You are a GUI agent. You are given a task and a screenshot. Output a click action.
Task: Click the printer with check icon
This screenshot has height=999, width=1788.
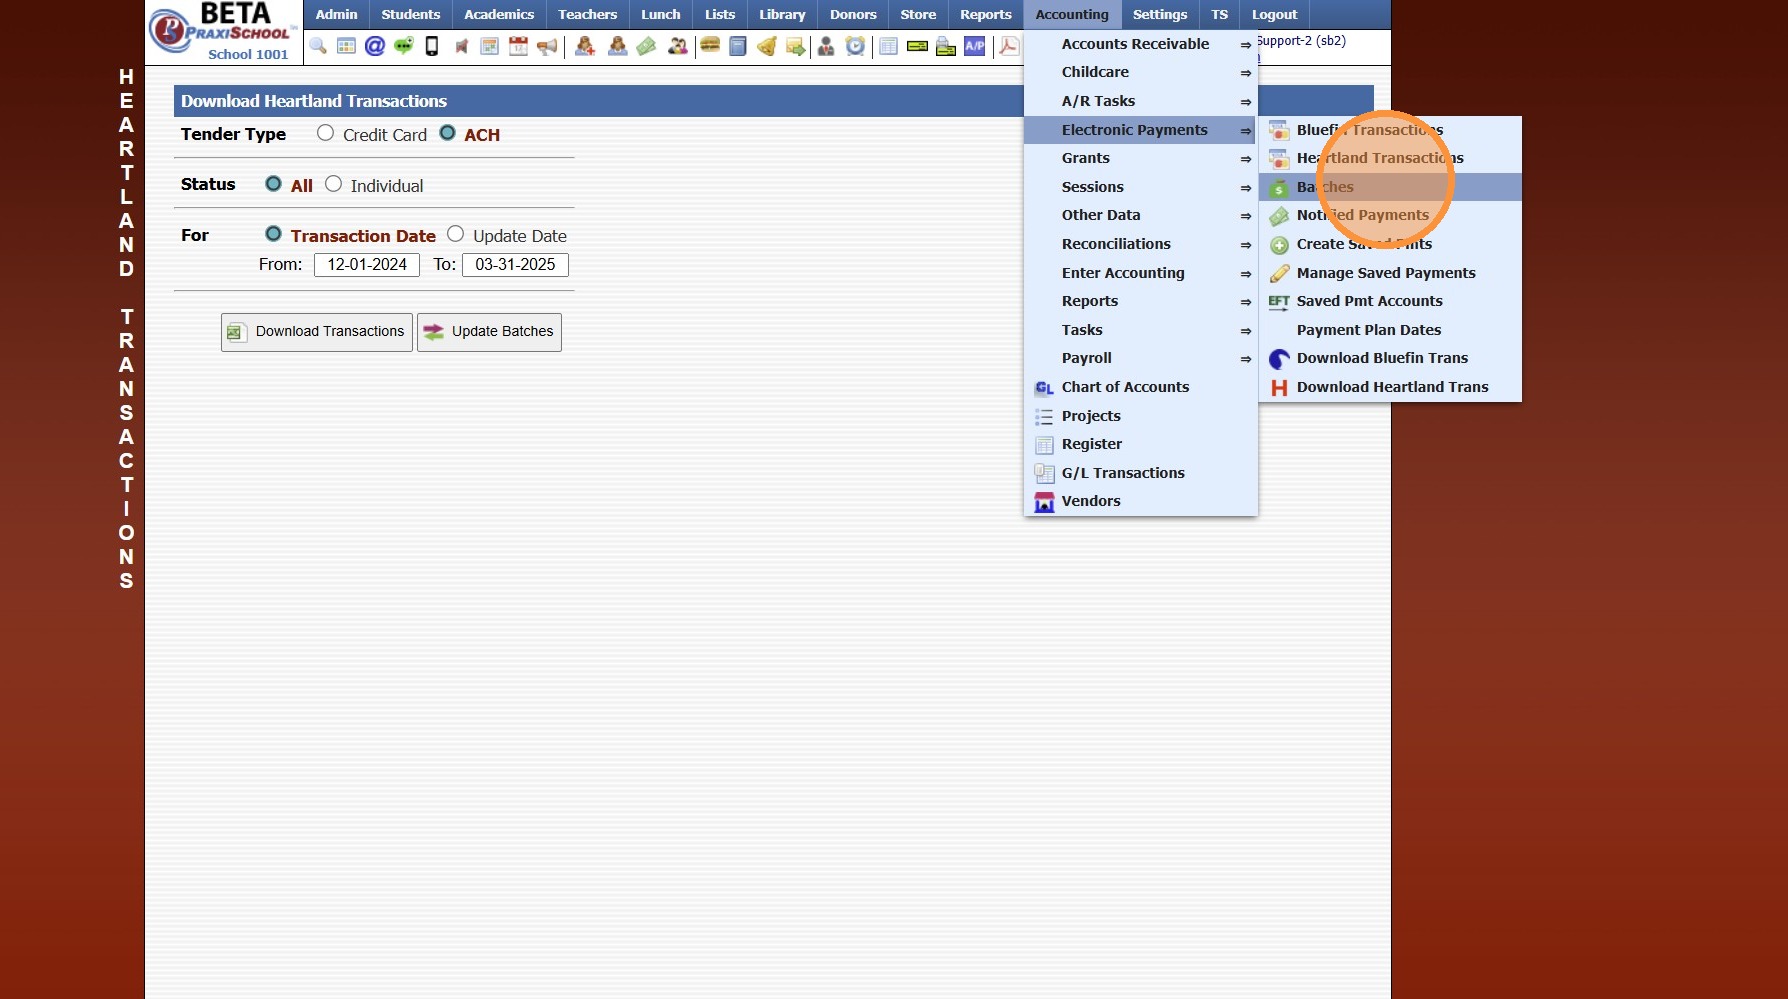pyautogui.click(x=946, y=46)
